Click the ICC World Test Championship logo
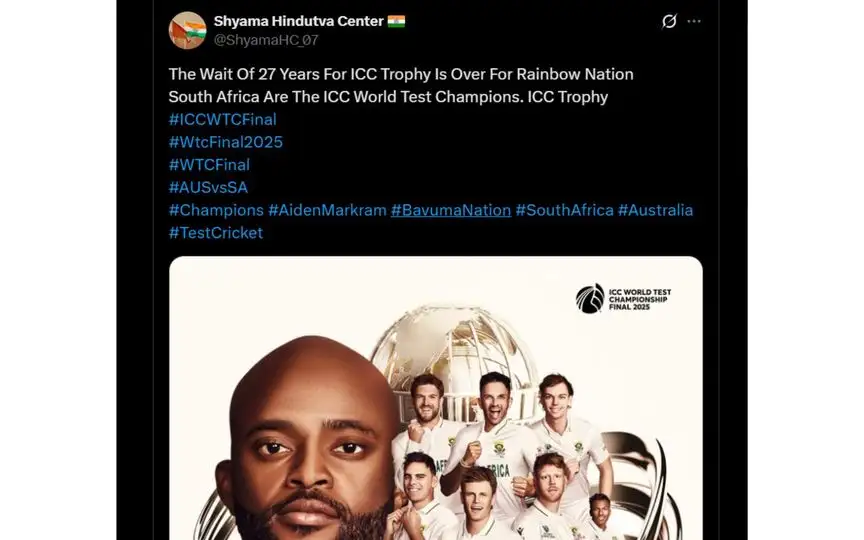Image resolution: width=864 pixels, height=540 pixels. (x=623, y=299)
